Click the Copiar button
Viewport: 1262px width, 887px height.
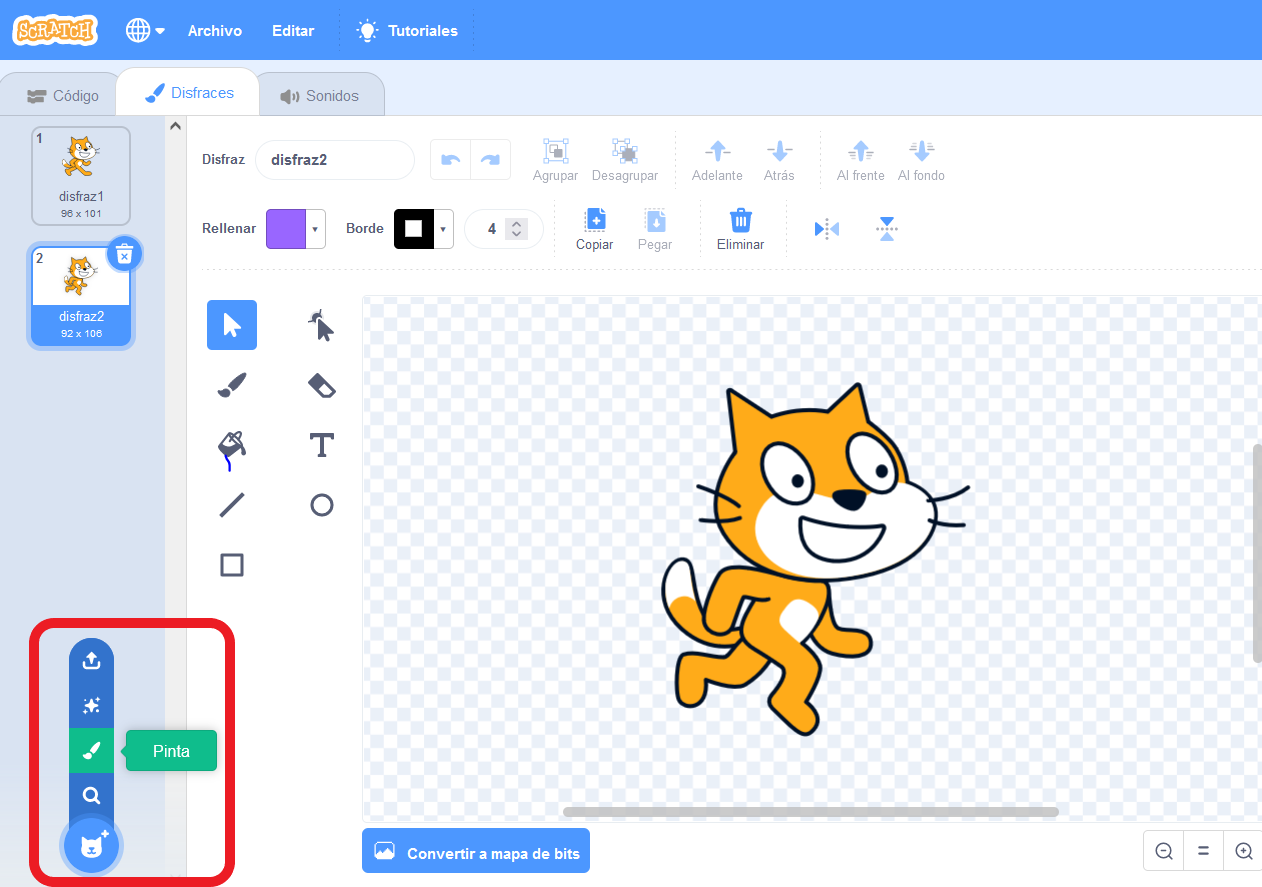click(x=595, y=229)
